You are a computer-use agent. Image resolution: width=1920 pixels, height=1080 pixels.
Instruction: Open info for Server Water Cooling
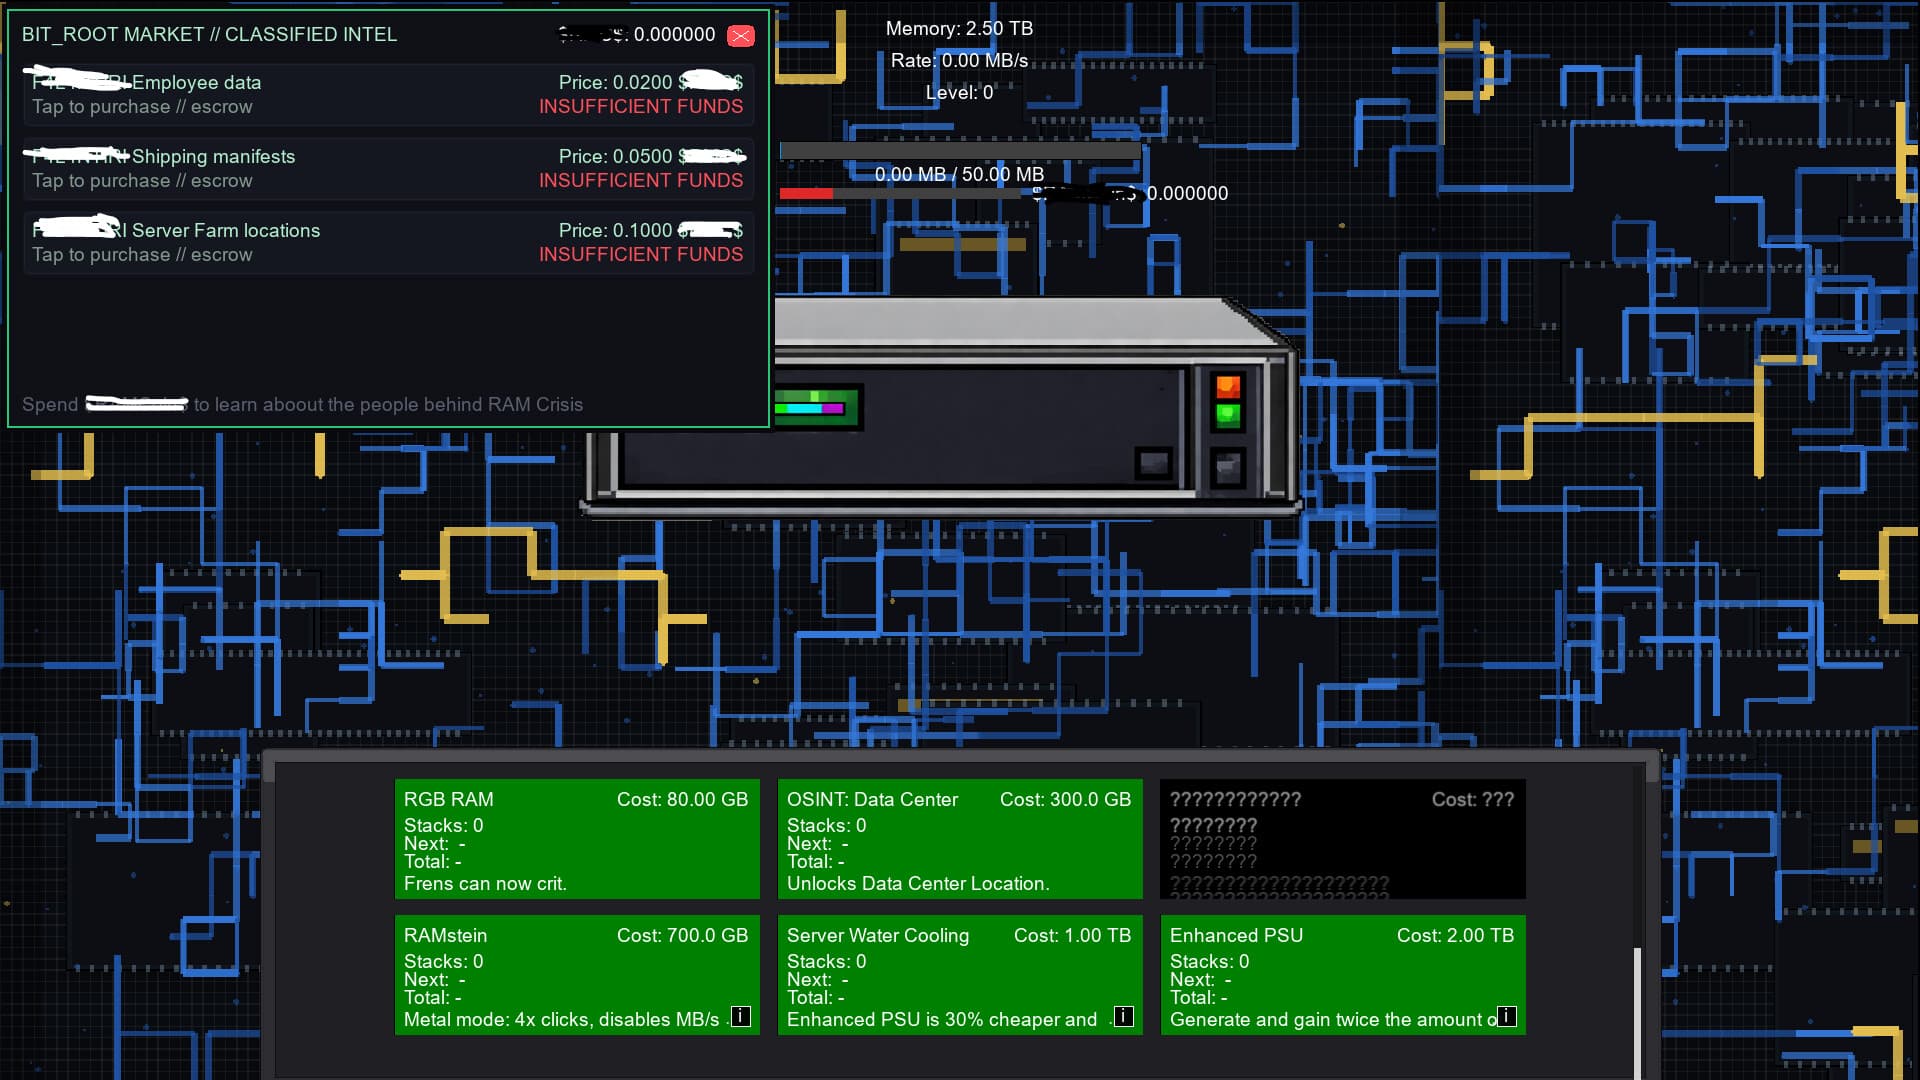coord(1122,1015)
